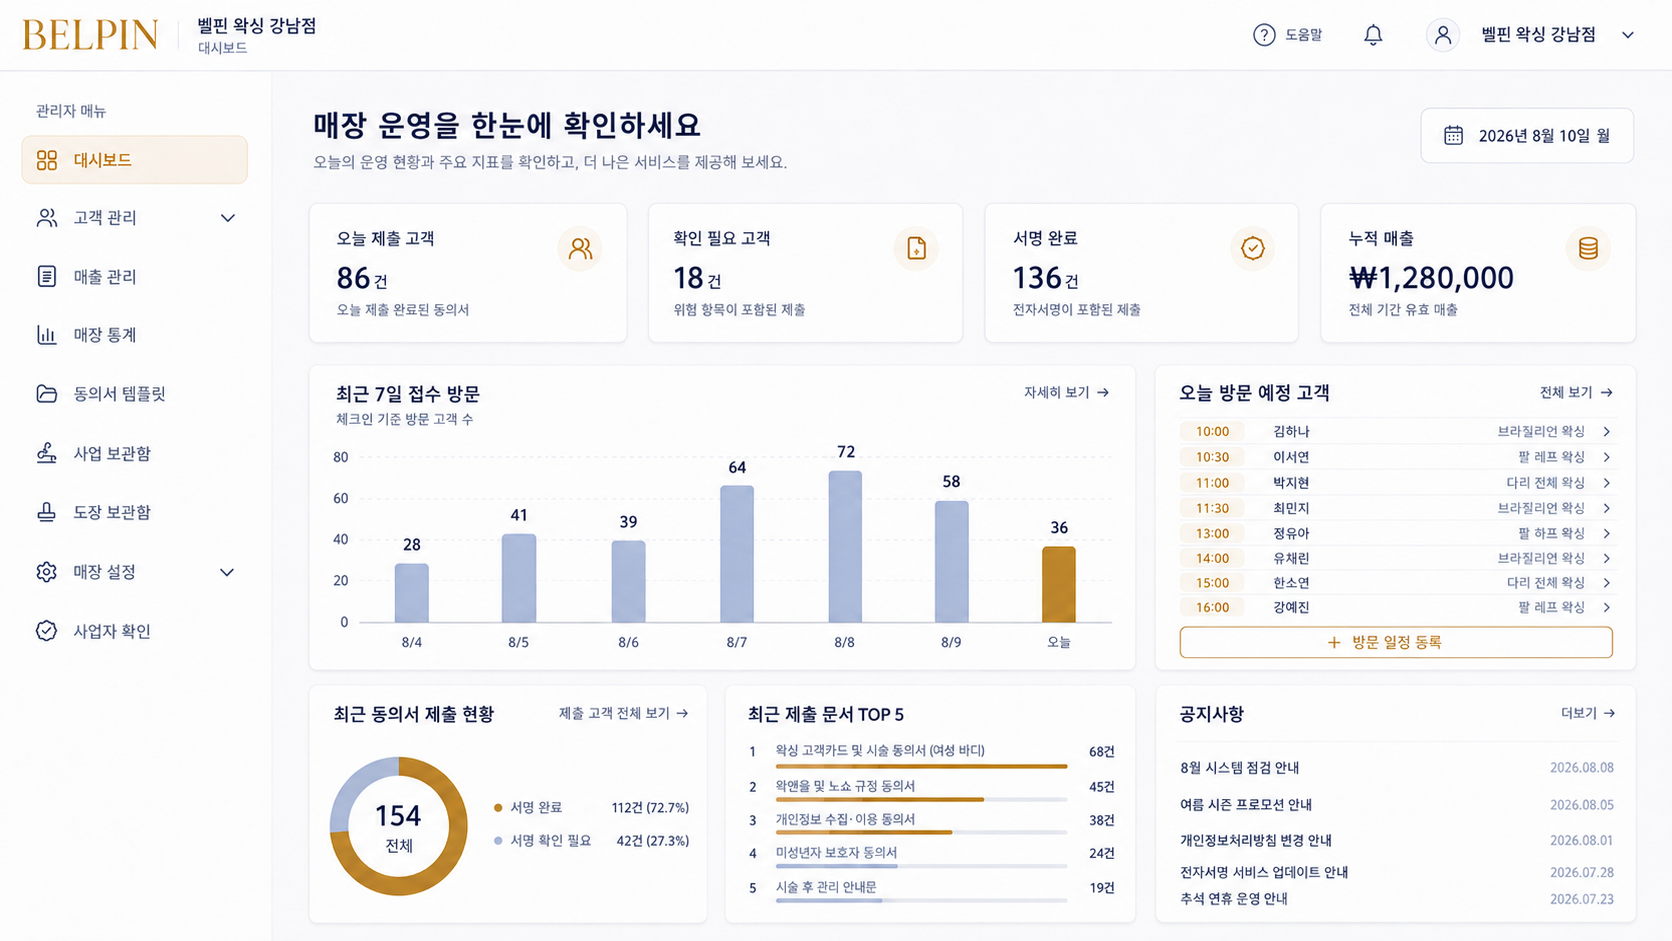Click the 방문 일정 등록 button
The width and height of the screenshot is (1672, 941).
tap(1396, 642)
